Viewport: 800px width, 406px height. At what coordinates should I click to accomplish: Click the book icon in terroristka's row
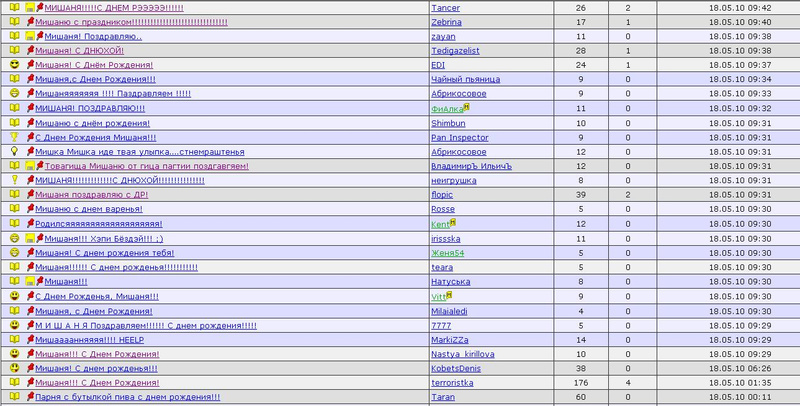(x=15, y=382)
